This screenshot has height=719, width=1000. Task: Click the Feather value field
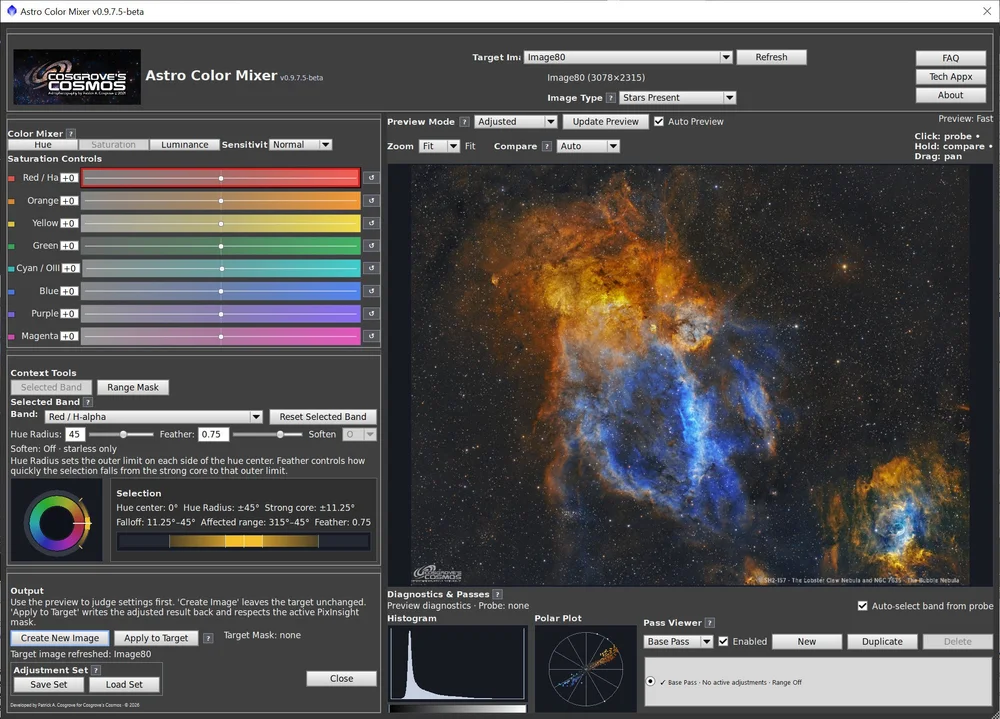point(213,434)
